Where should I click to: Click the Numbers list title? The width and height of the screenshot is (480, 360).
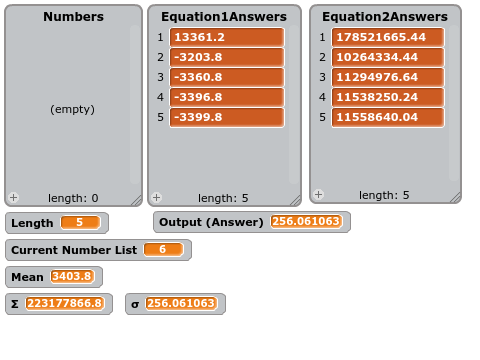tap(73, 17)
